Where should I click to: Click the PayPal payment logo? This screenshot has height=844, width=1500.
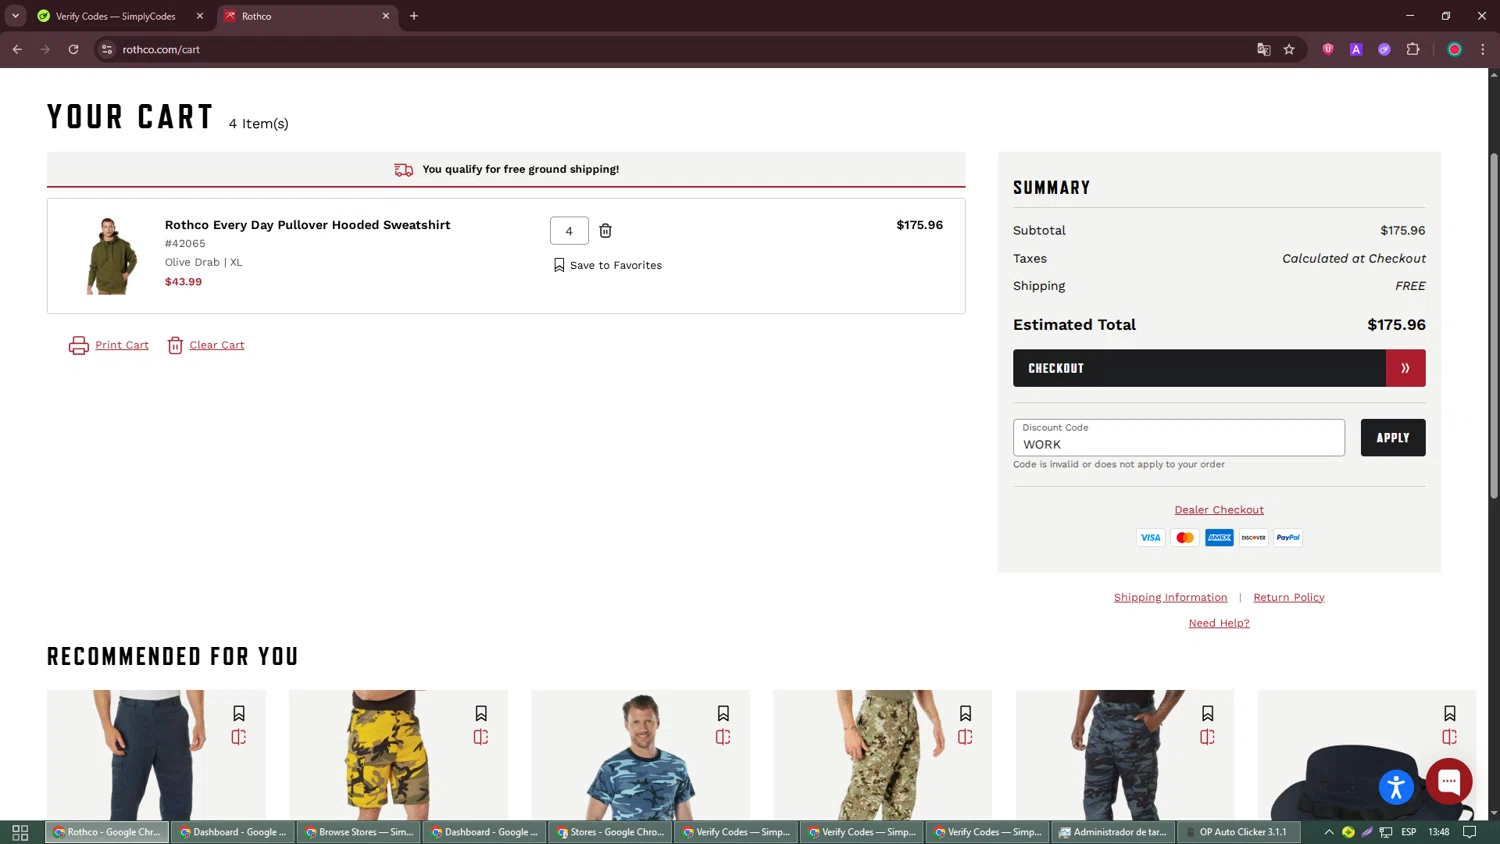click(1288, 538)
